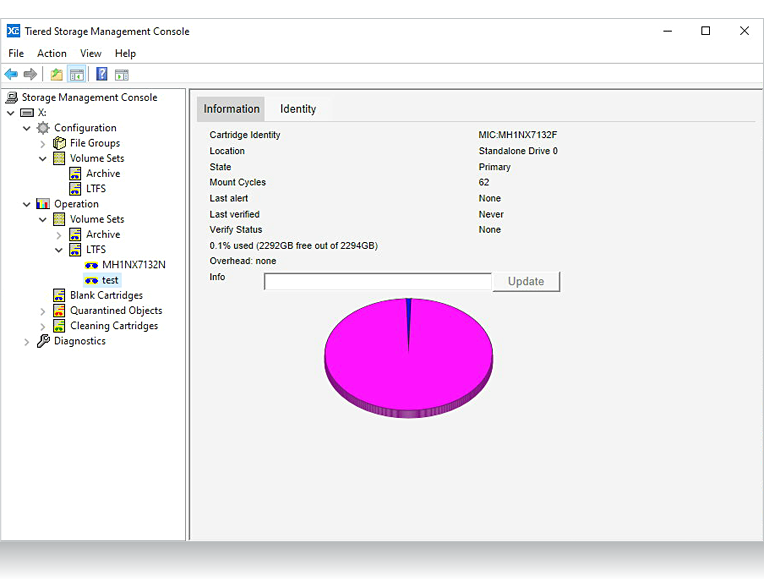
Task: Click the application logo in the title bar
Action: (x=13, y=31)
